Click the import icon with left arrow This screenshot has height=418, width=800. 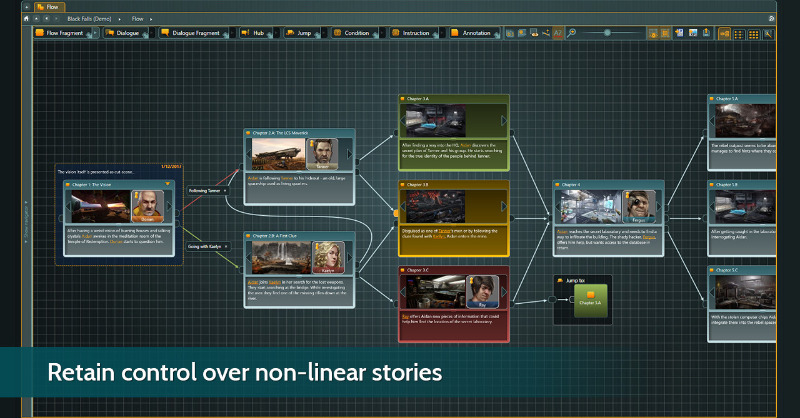679,33
